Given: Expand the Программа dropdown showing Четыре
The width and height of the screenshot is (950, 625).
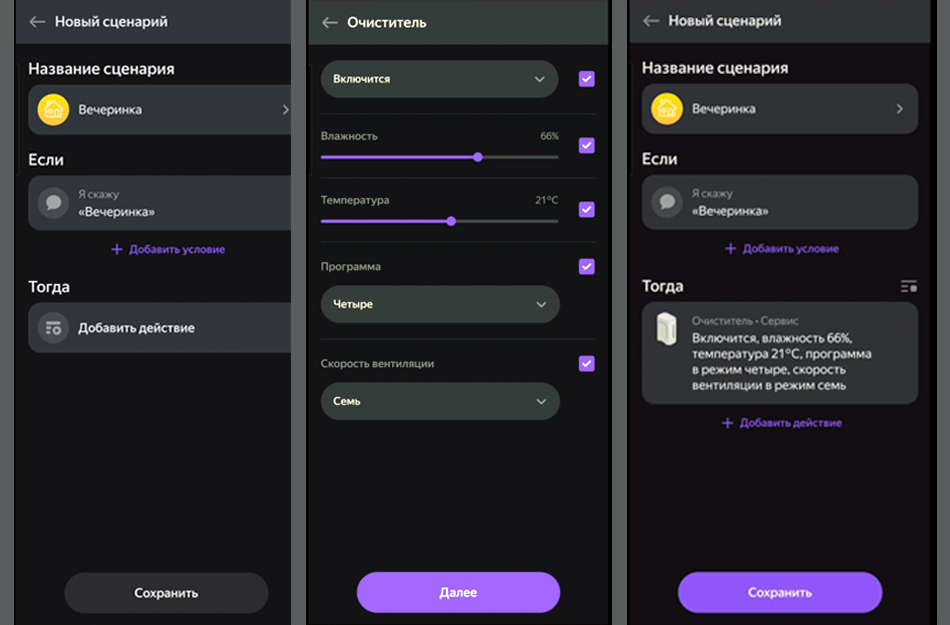Looking at the screenshot, I should pyautogui.click(x=439, y=304).
